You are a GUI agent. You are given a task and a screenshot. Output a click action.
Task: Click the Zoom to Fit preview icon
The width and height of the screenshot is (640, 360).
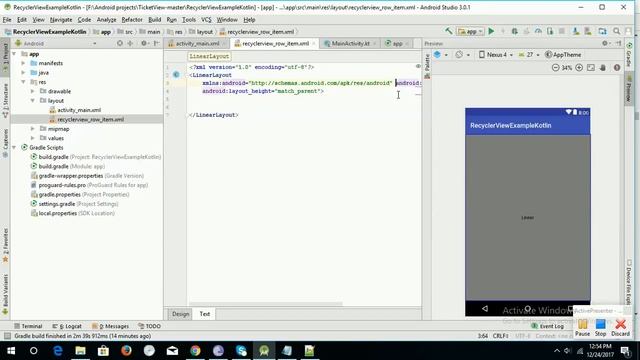[591, 68]
